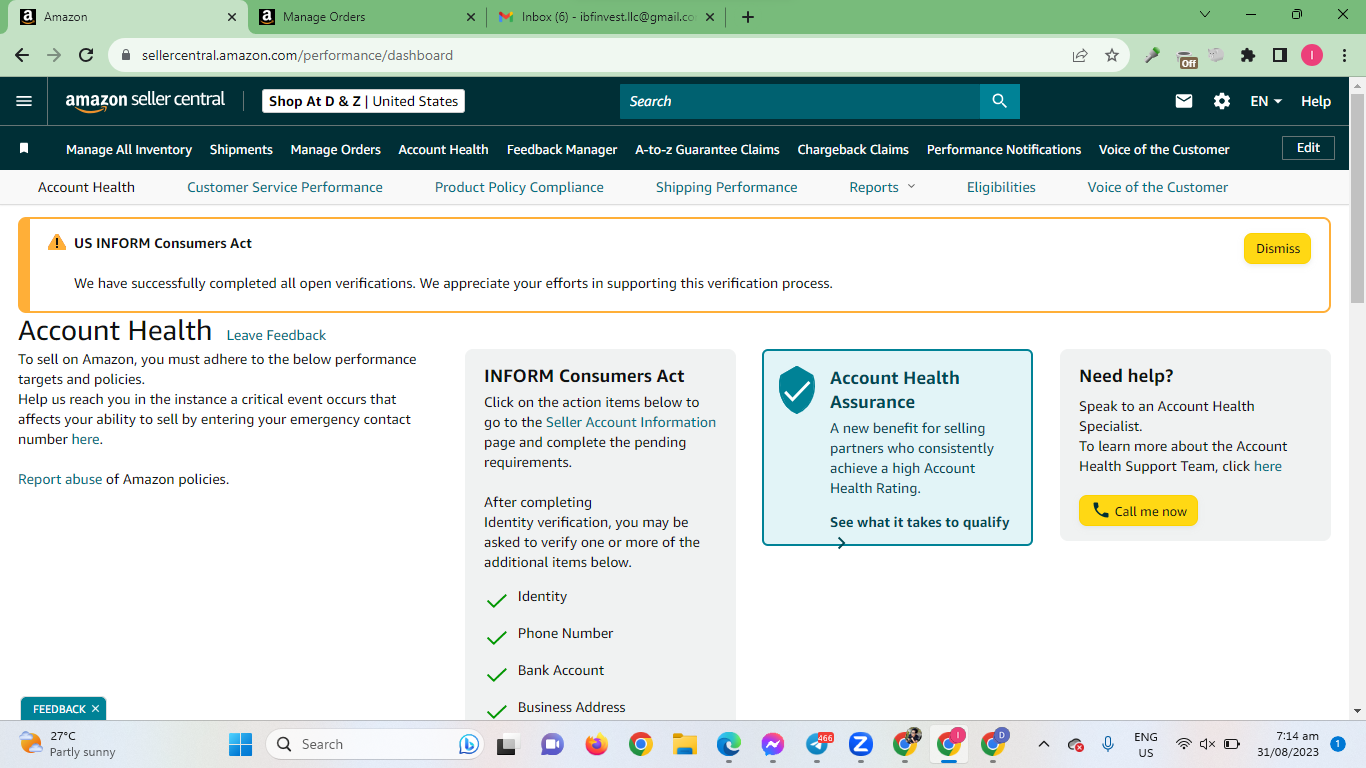
Task: Click the browser address bar URL
Action: [x=297, y=55]
